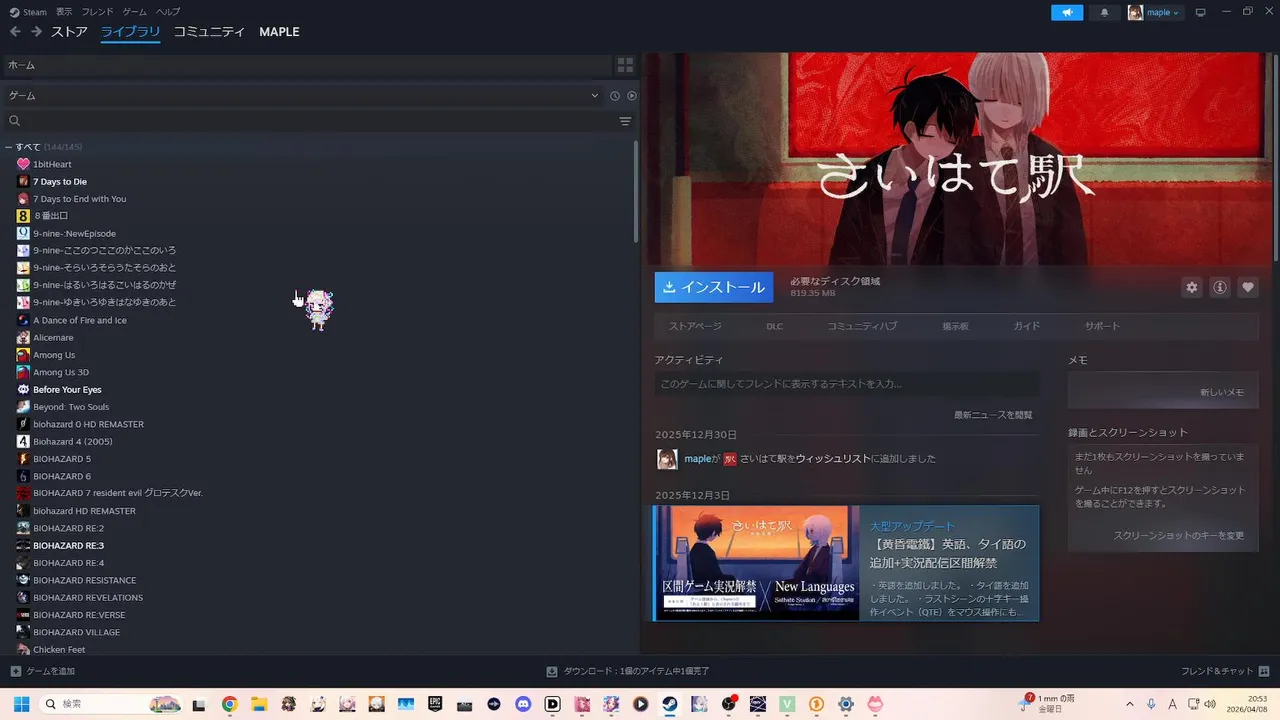Go forward with the right arrow
The height and width of the screenshot is (720, 1280).
tap(36, 32)
